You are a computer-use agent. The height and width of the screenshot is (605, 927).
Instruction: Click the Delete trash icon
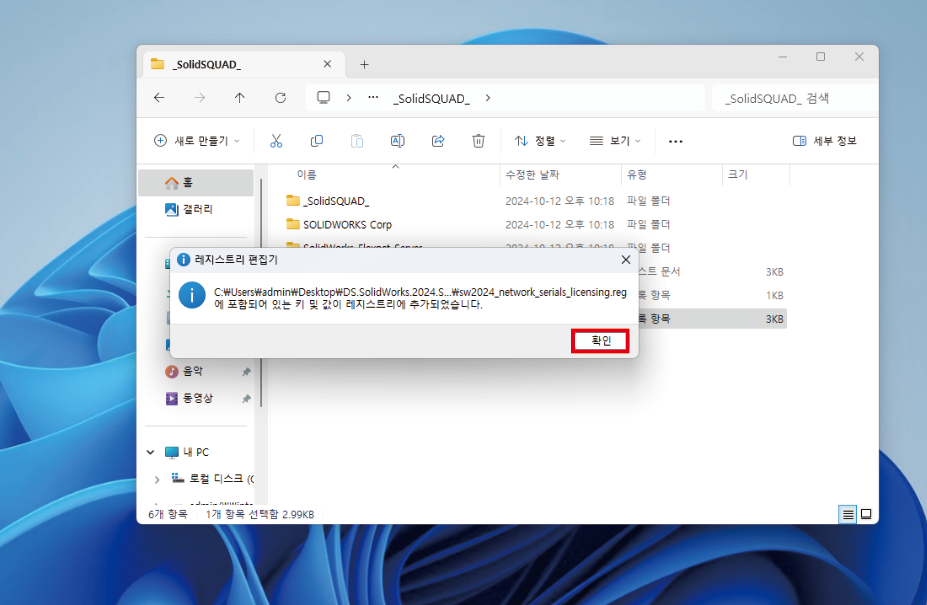(x=478, y=141)
